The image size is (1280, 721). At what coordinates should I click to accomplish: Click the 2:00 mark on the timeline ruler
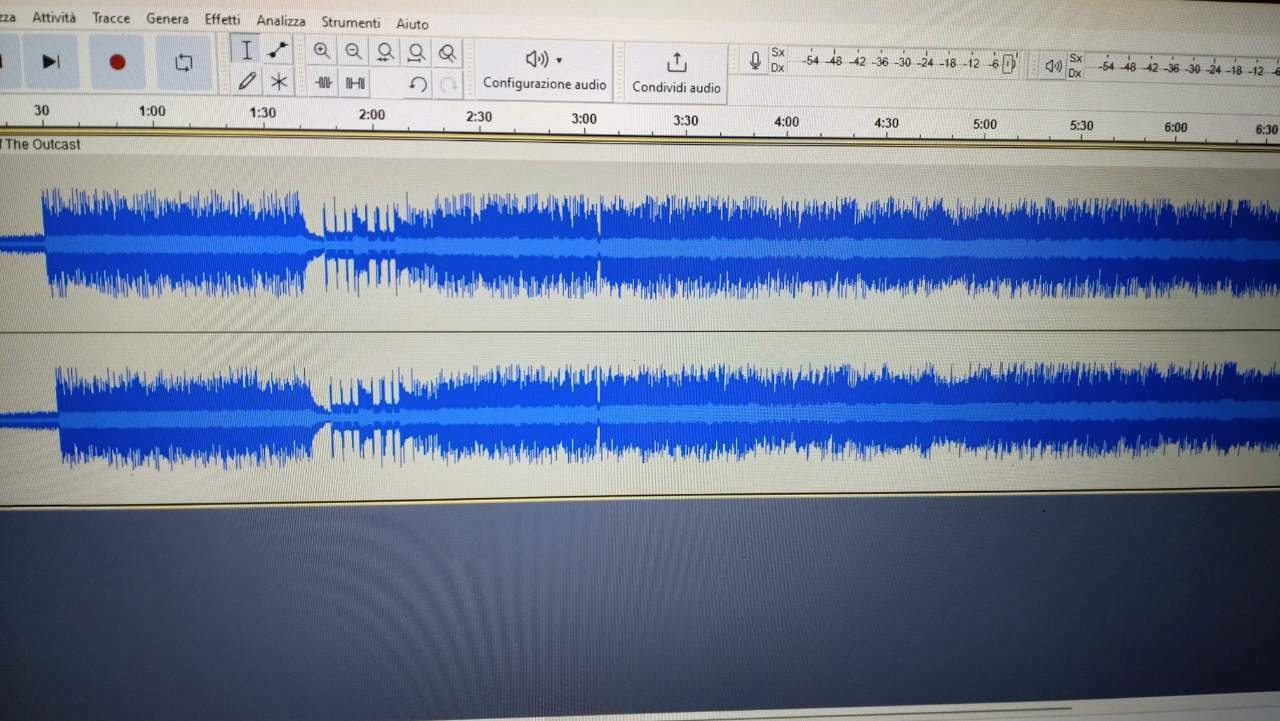[371, 114]
